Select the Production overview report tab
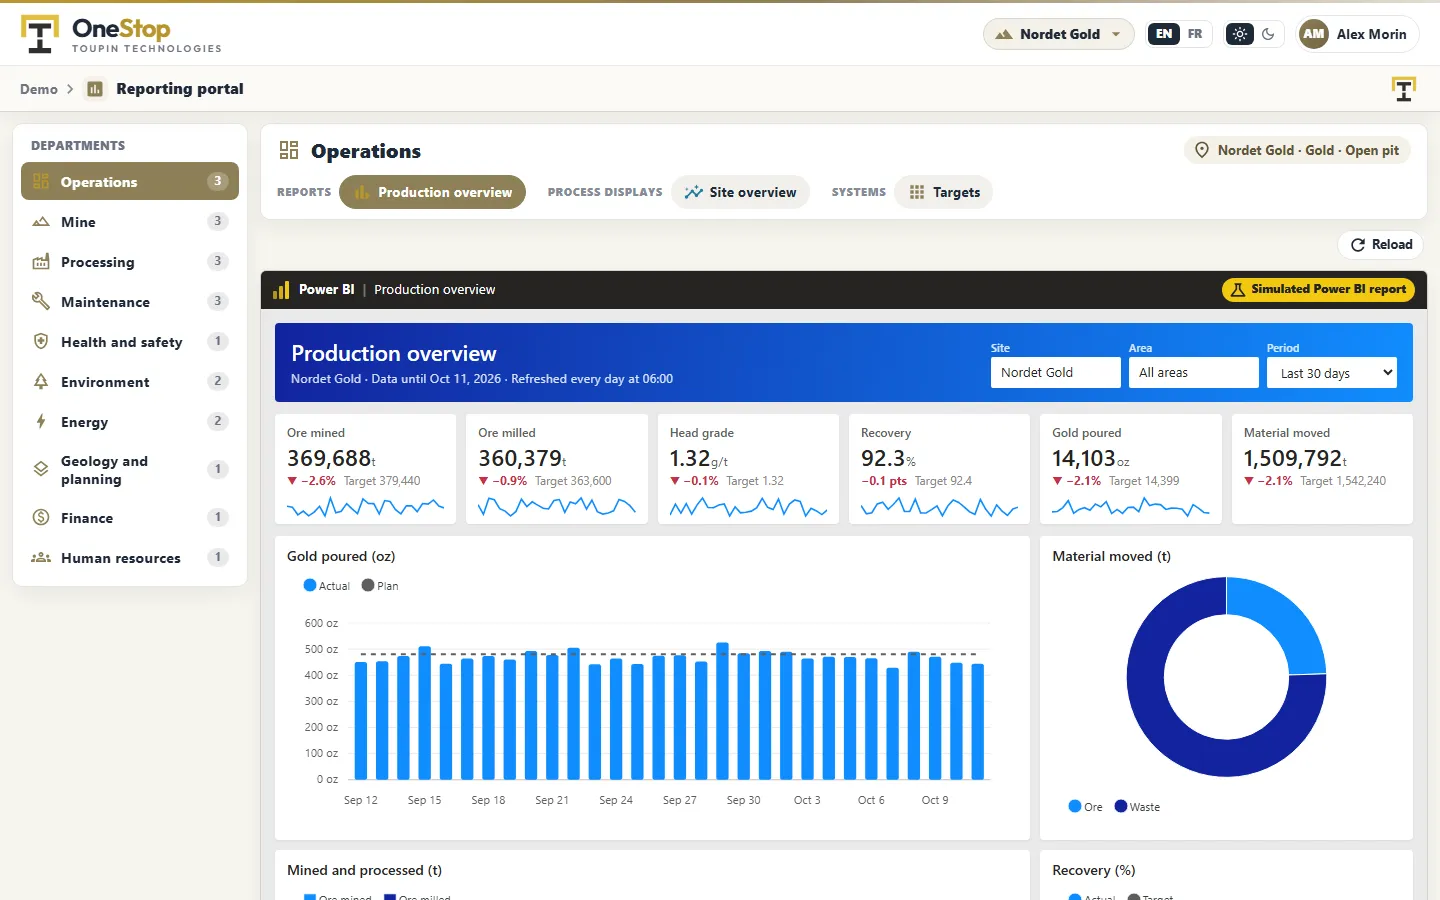This screenshot has width=1440, height=900. tap(433, 192)
